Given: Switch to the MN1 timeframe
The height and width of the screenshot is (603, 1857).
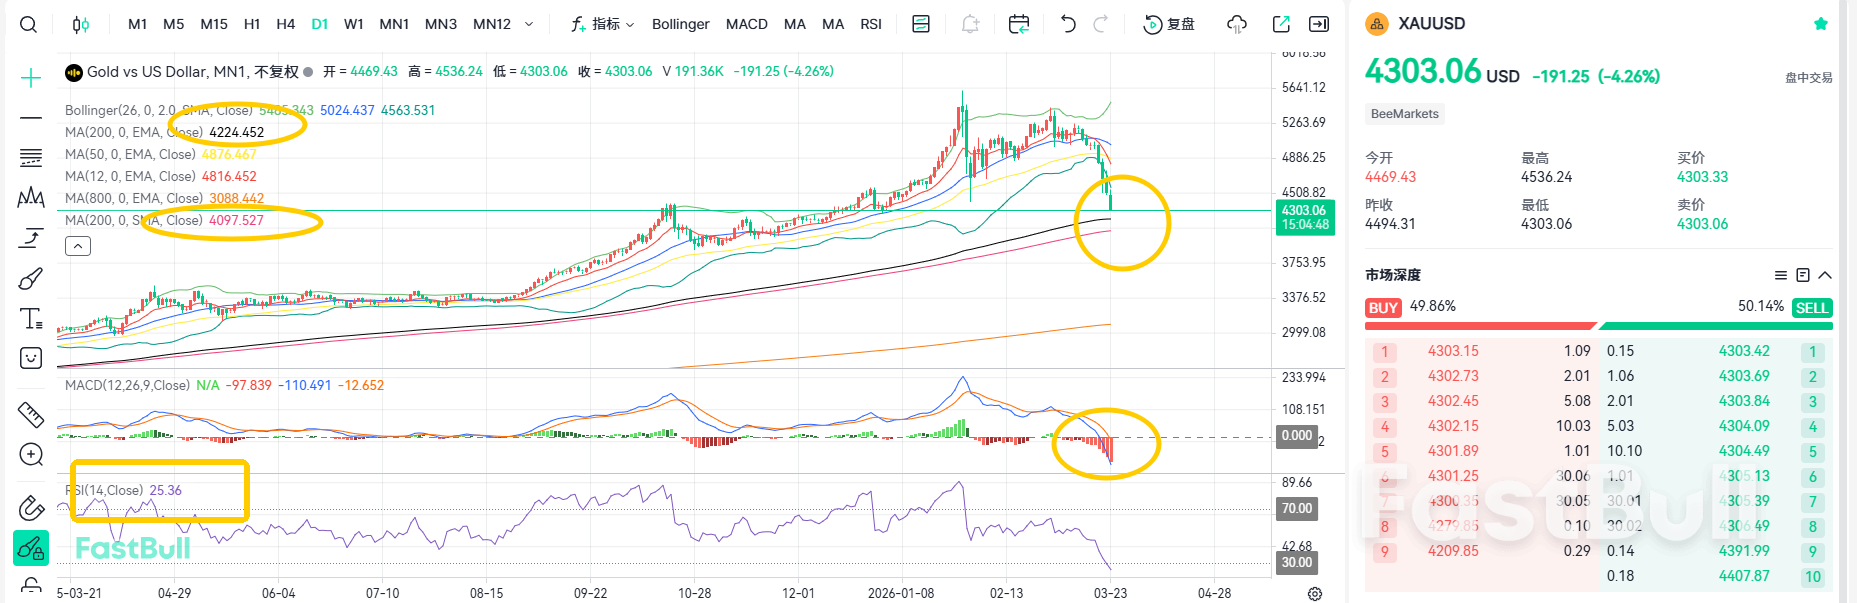Looking at the screenshot, I should point(394,24).
